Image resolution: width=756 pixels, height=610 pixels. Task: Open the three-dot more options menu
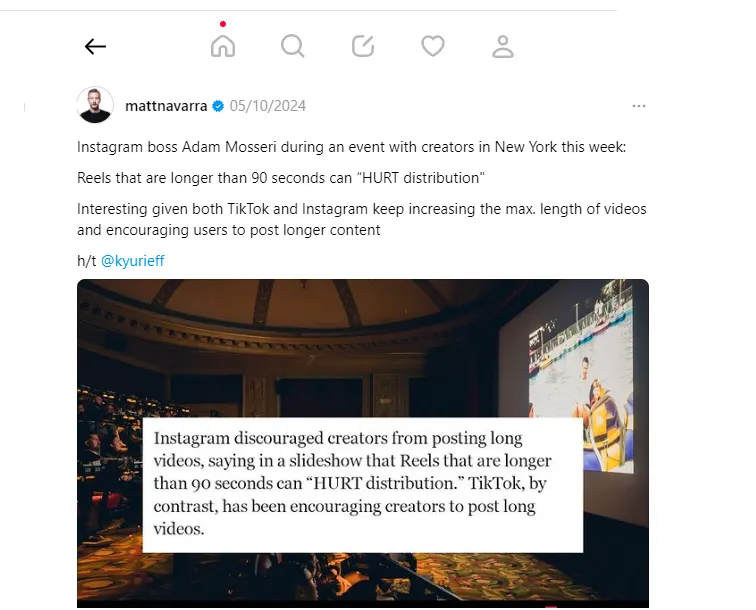[x=639, y=106]
